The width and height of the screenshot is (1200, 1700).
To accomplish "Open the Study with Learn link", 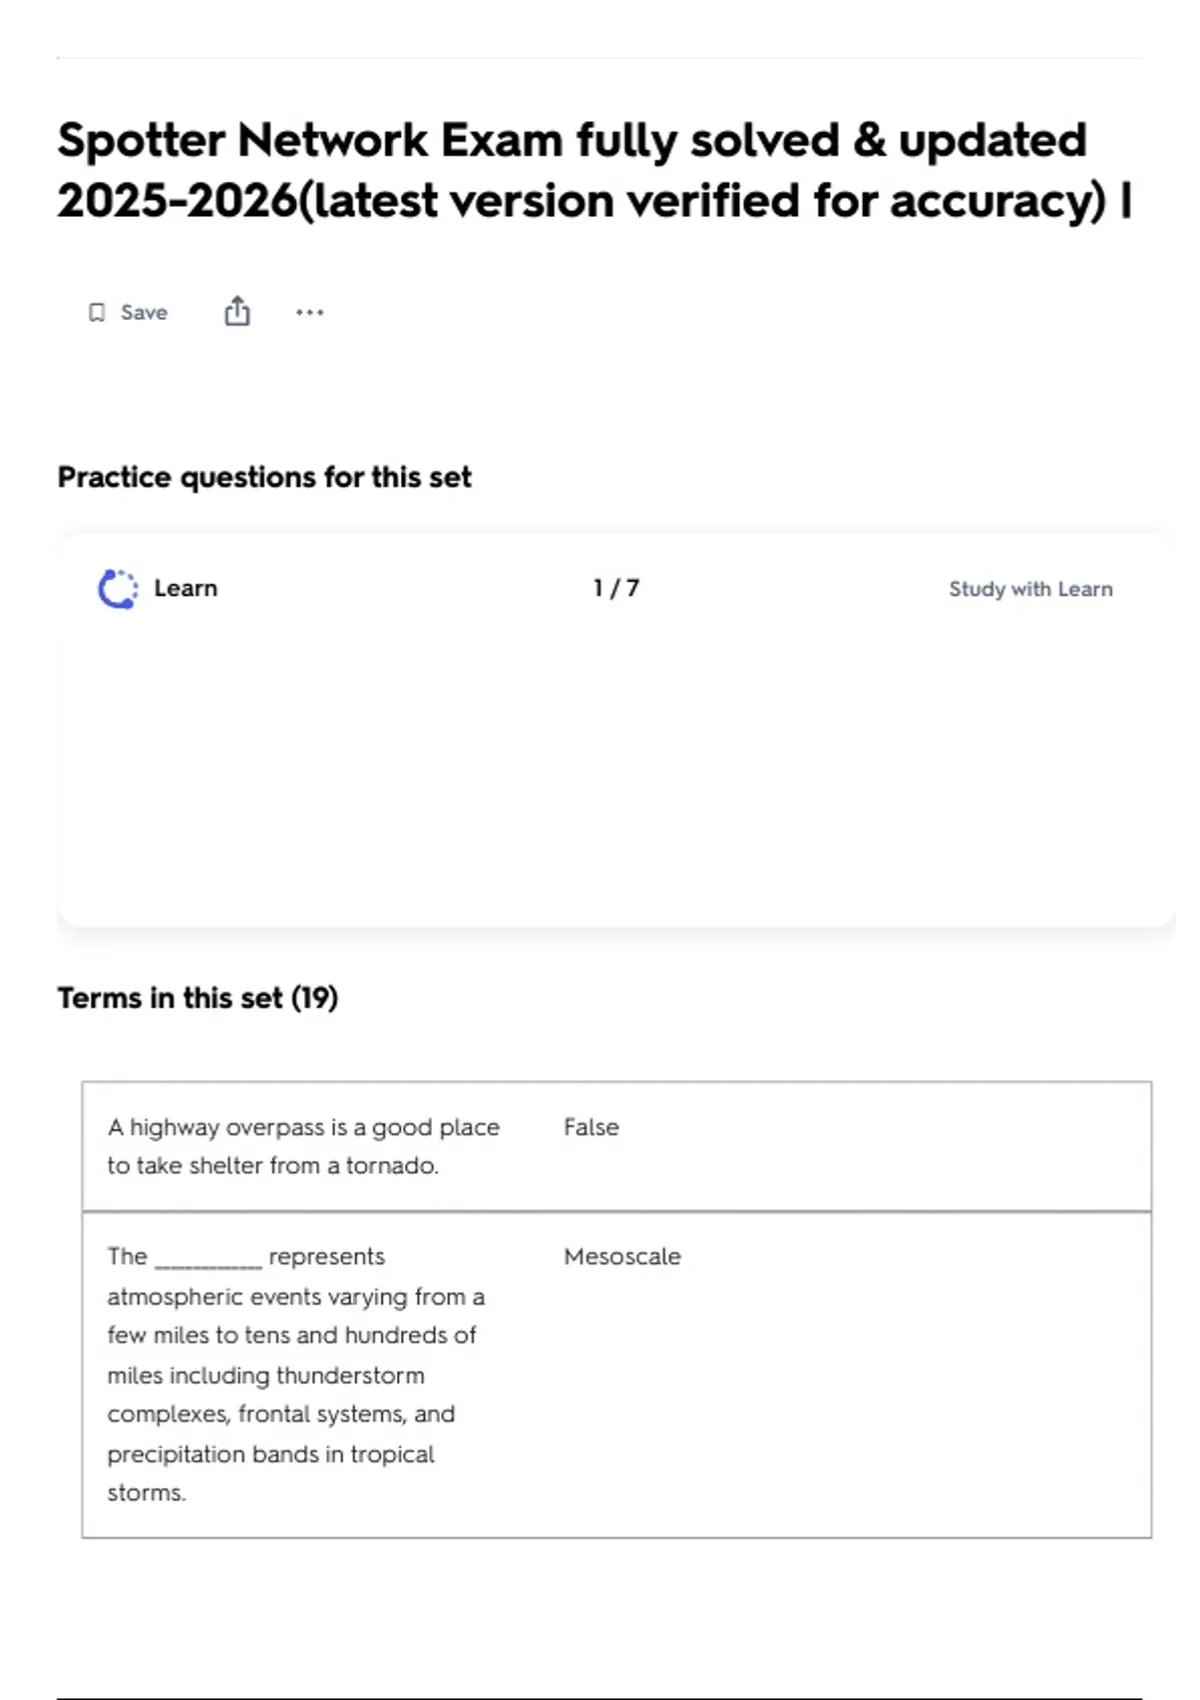I will click(1030, 589).
